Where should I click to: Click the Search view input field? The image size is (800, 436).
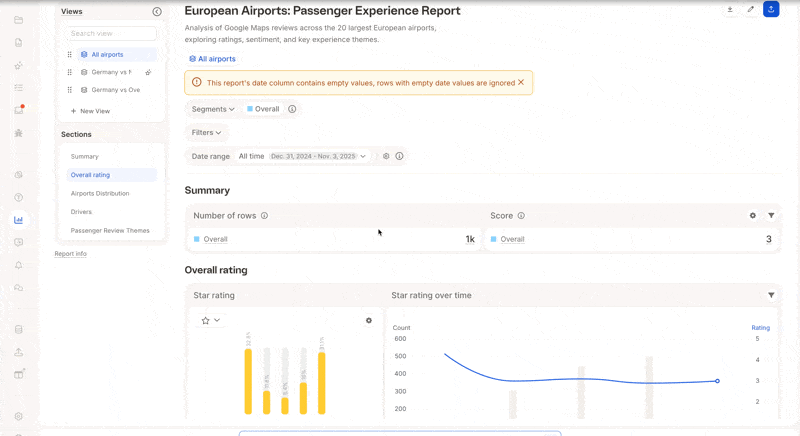click(110, 33)
